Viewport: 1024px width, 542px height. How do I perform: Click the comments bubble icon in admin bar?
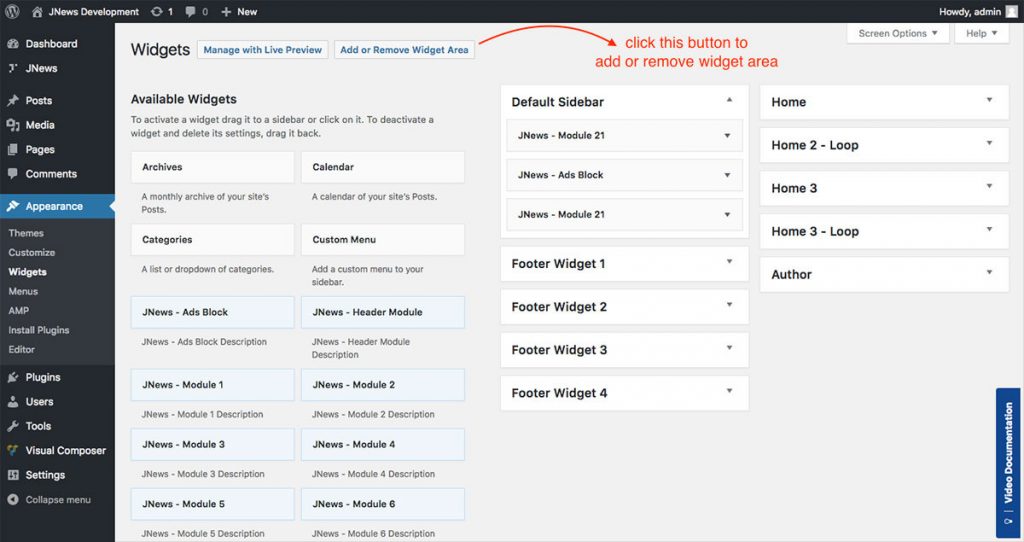coord(192,12)
